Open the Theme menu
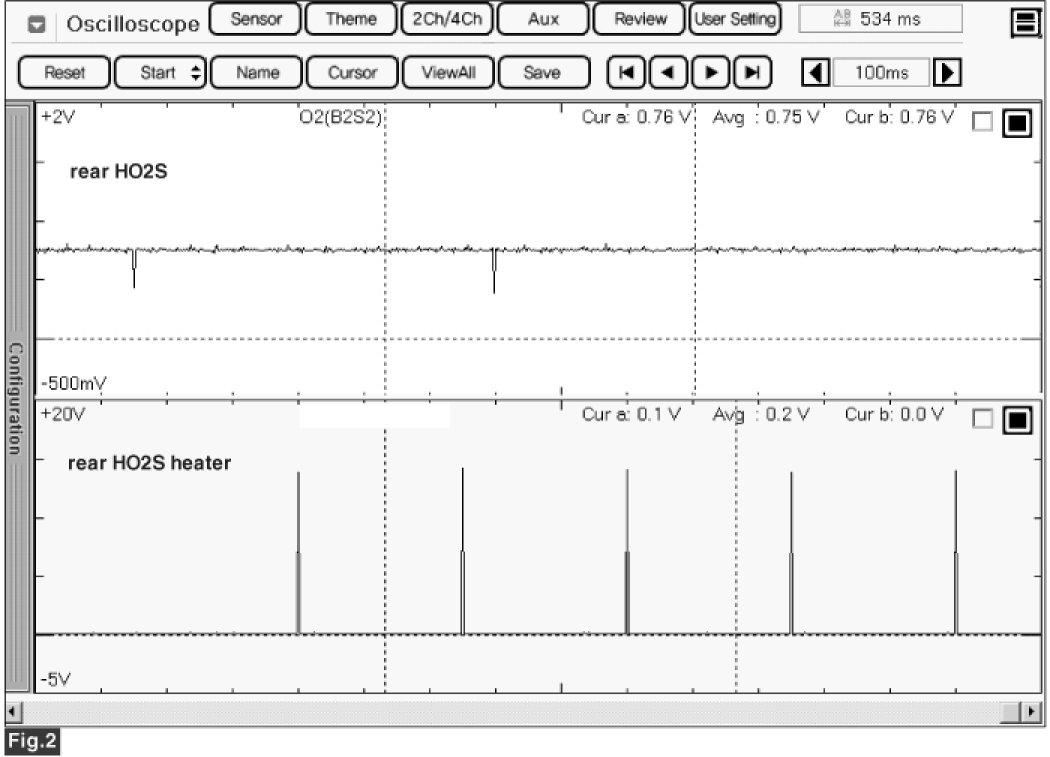1050x757 pixels. pyautogui.click(x=350, y=19)
